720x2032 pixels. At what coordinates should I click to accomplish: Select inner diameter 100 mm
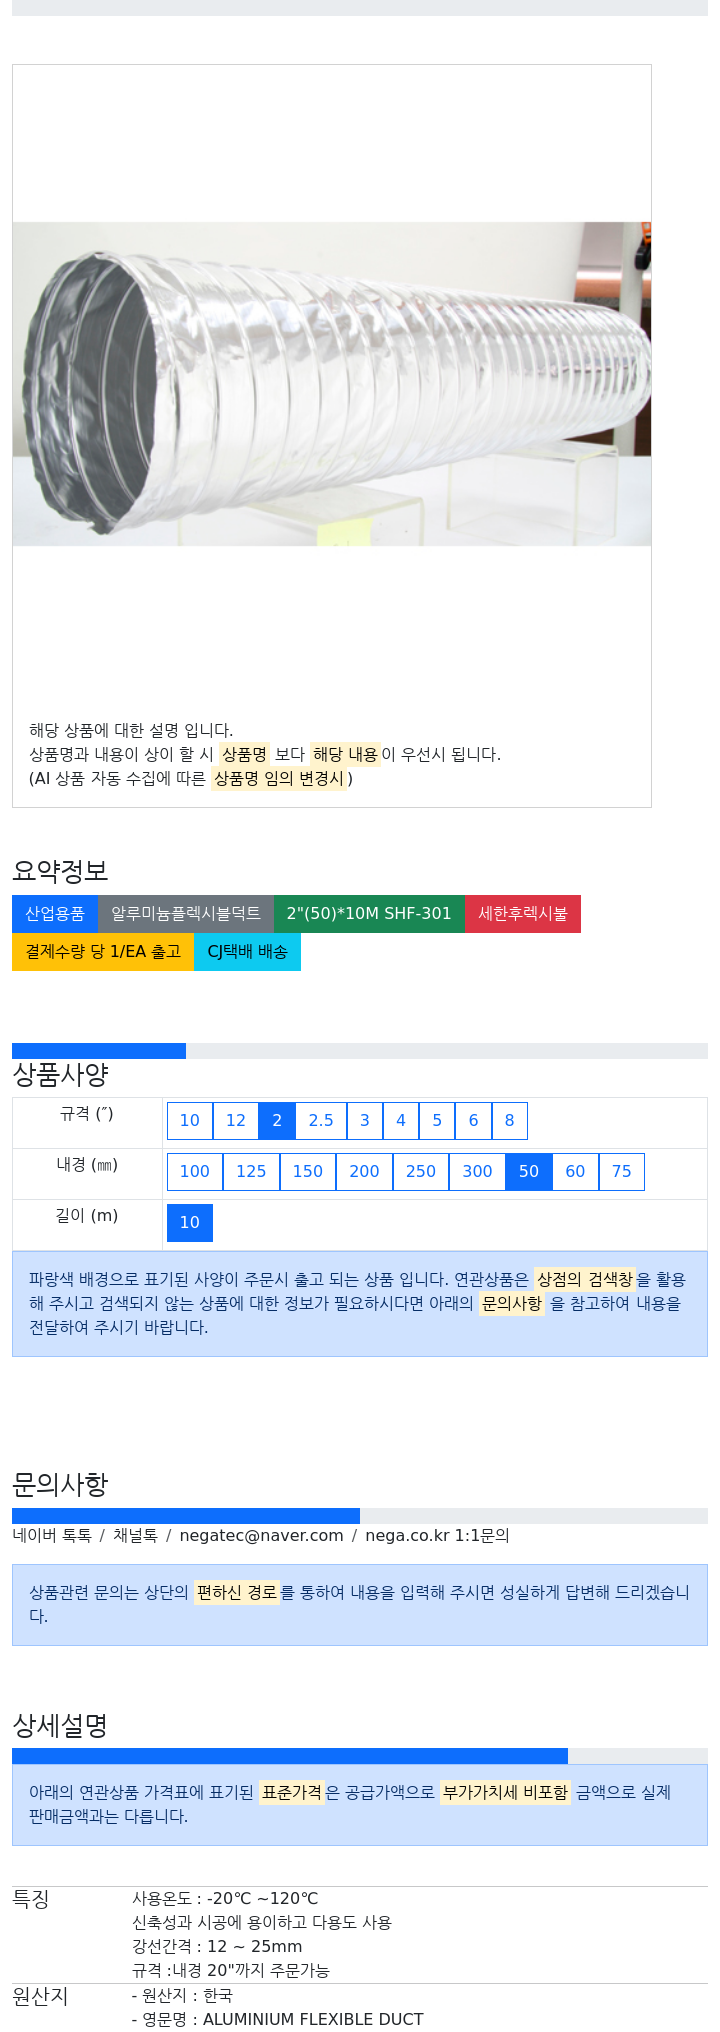pos(195,1172)
